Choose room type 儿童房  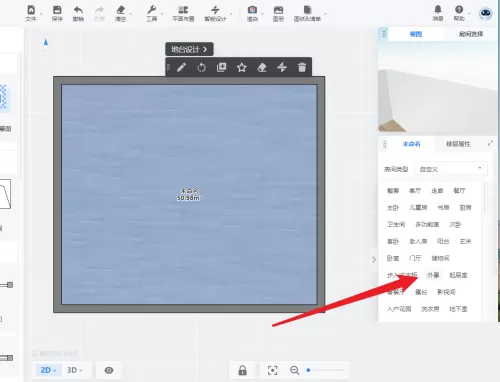pyautogui.click(x=418, y=208)
